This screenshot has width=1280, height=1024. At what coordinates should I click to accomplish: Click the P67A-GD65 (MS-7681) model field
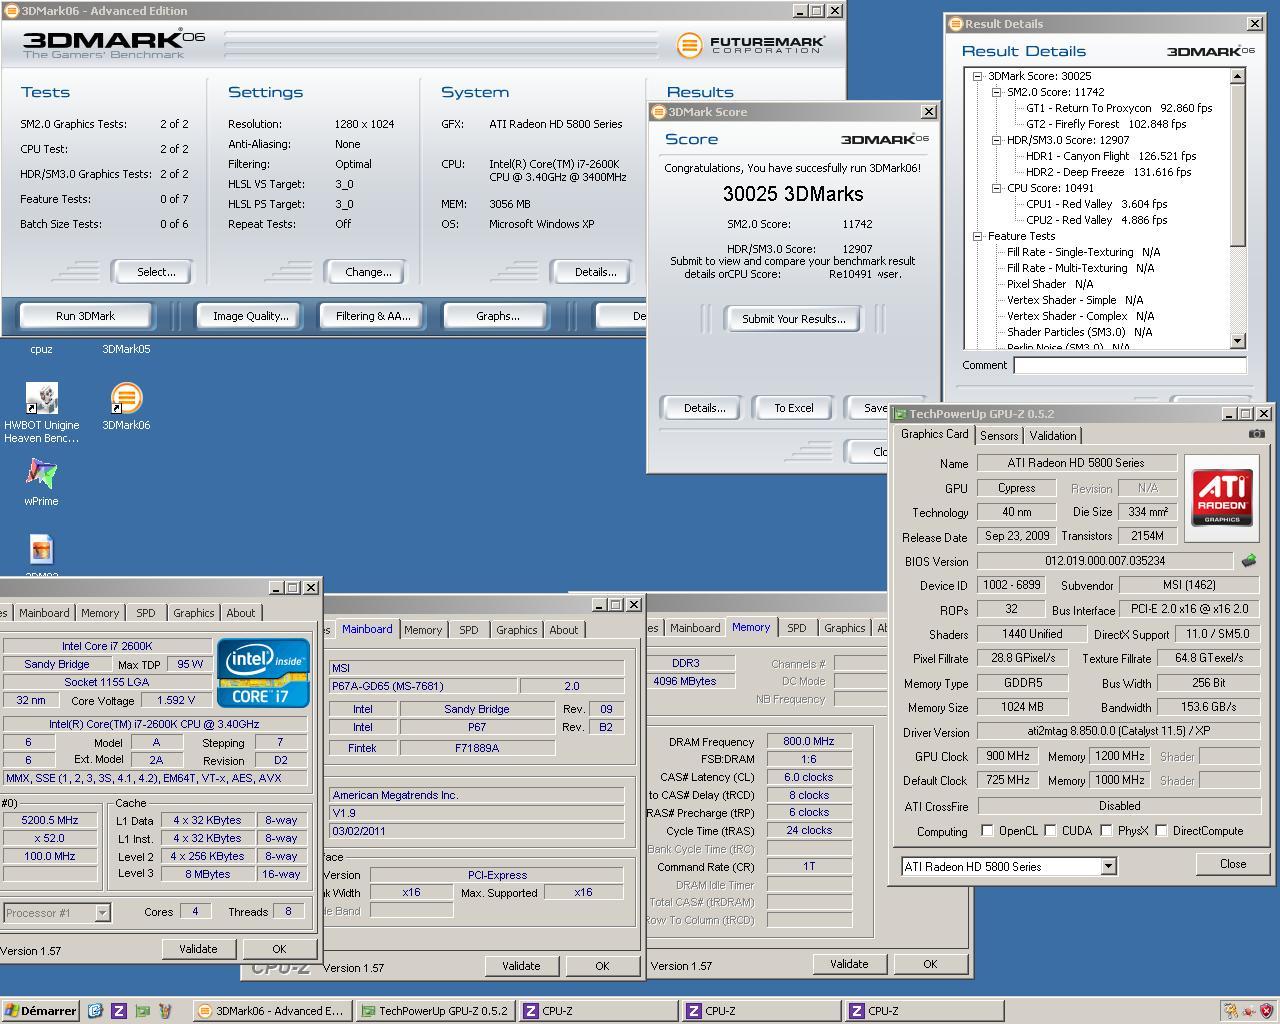(x=424, y=686)
